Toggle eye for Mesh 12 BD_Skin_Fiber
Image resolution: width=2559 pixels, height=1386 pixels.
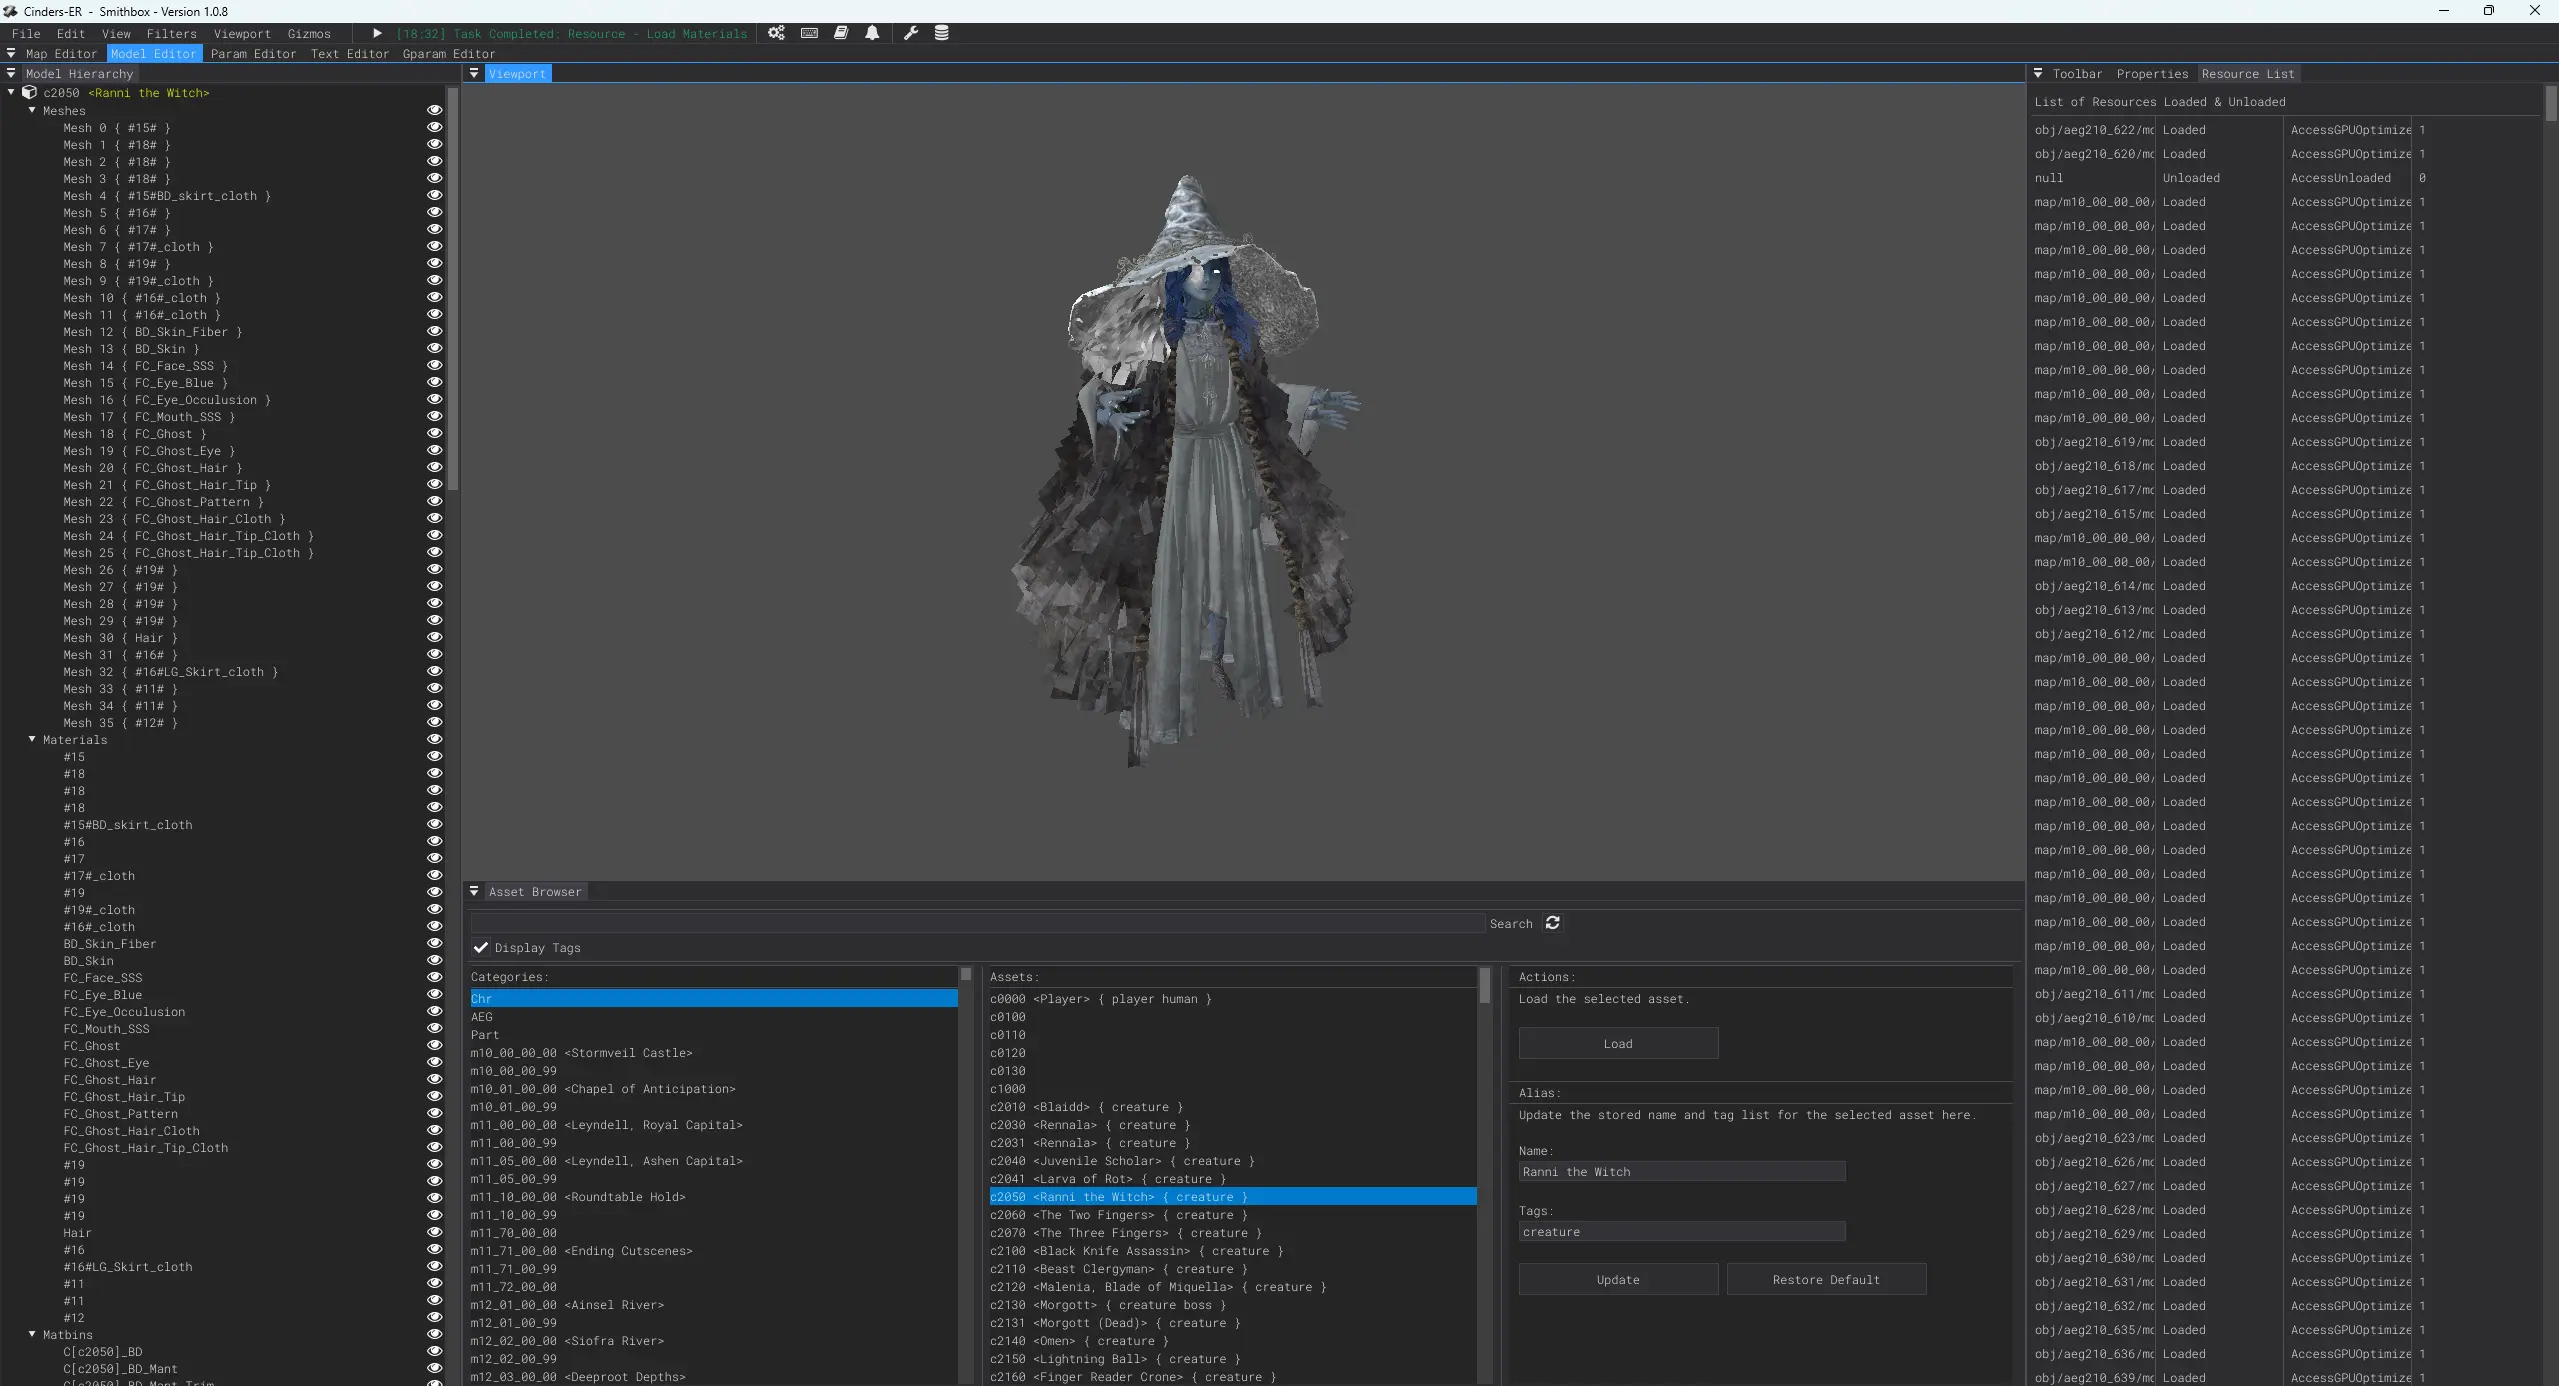click(434, 331)
